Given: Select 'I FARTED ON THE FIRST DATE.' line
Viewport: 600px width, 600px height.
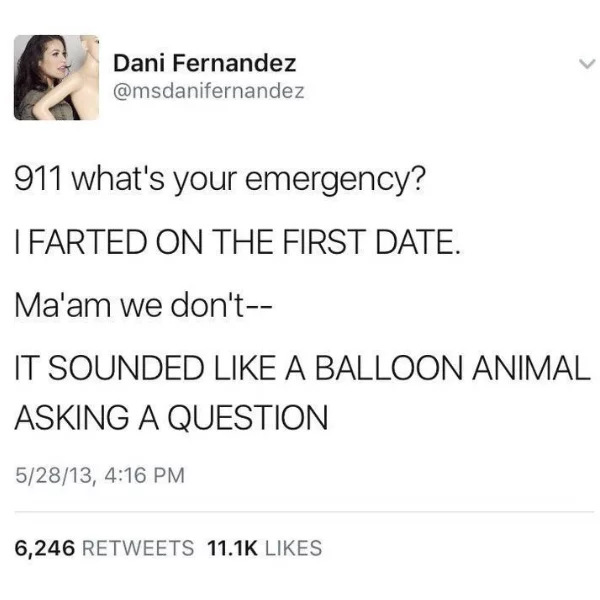Looking at the screenshot, I should coord(237,241).
